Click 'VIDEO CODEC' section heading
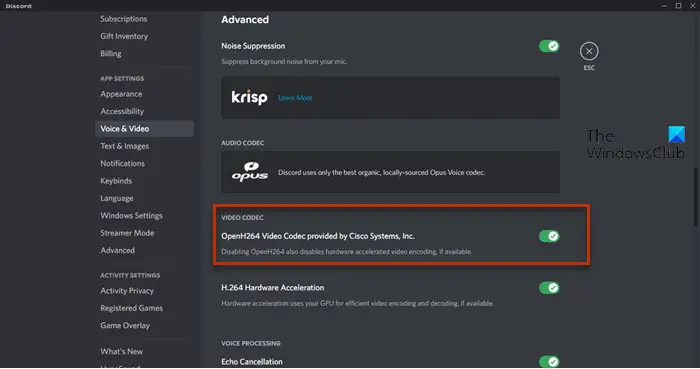The height and width of the screenshot is (369, 700). pyautogui.click(x=242, y=217)
